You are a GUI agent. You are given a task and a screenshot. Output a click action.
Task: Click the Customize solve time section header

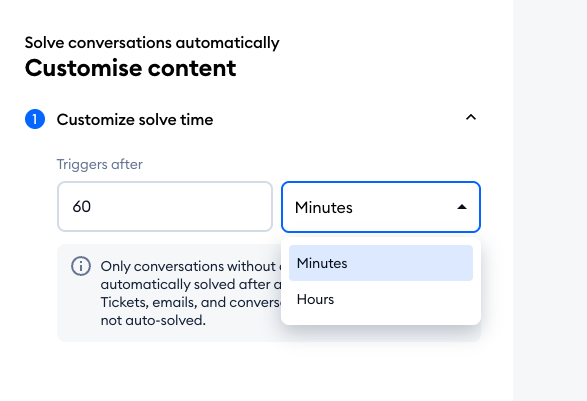coord(135,120)
